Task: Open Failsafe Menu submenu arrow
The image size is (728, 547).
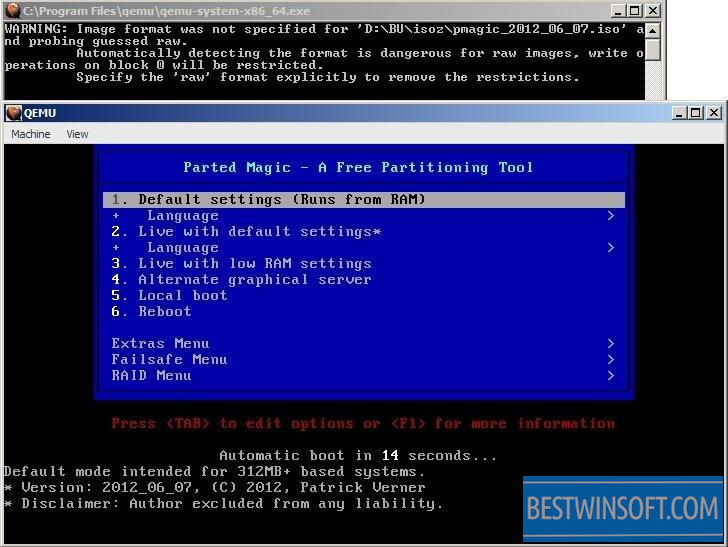Action: (x=611, y=360)
